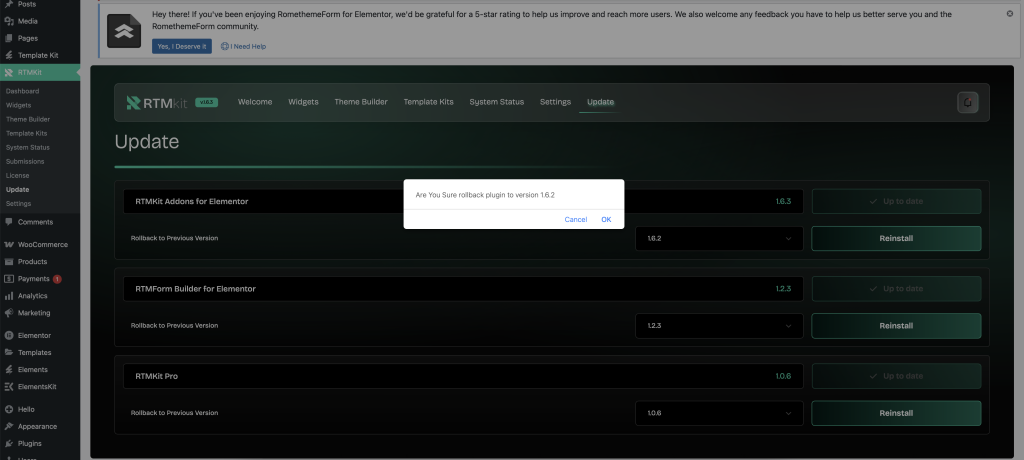Viewport: 1024px width, 460px height.
Task: Switch to Template Kits tab
Action: 428,102
